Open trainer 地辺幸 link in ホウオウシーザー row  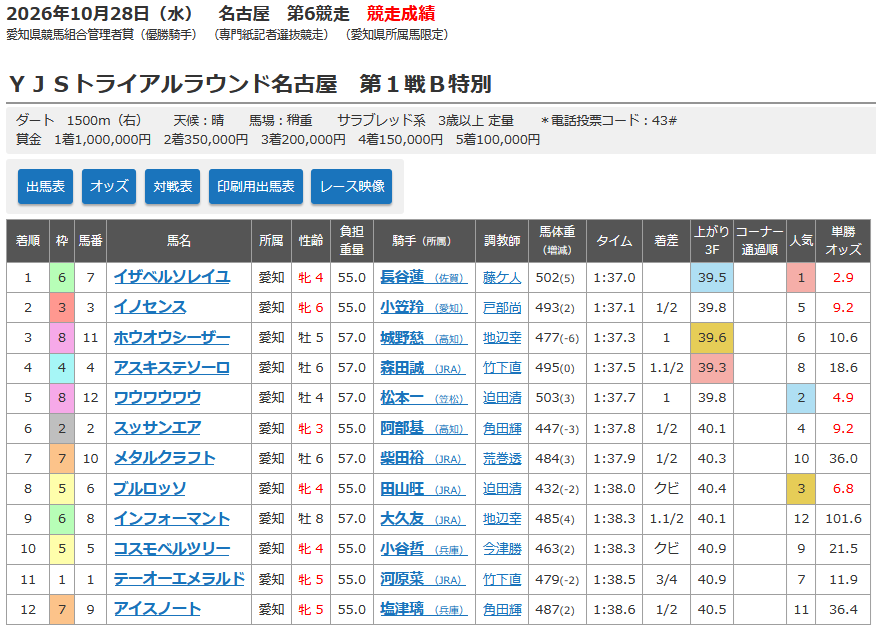[502, 338]
